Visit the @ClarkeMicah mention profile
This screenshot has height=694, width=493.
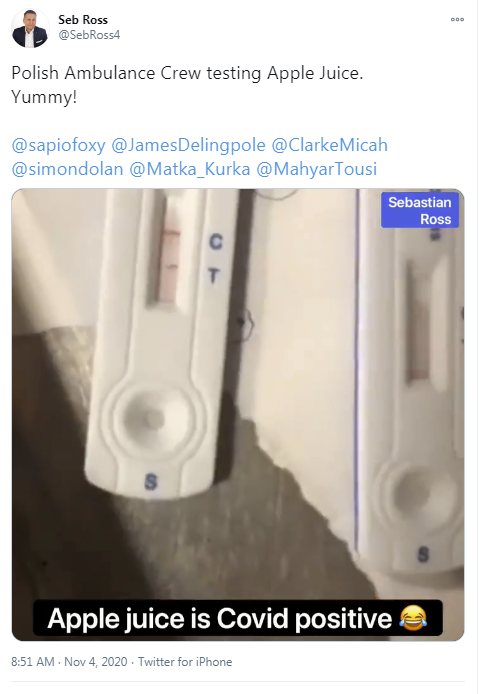tap(329, 145)
